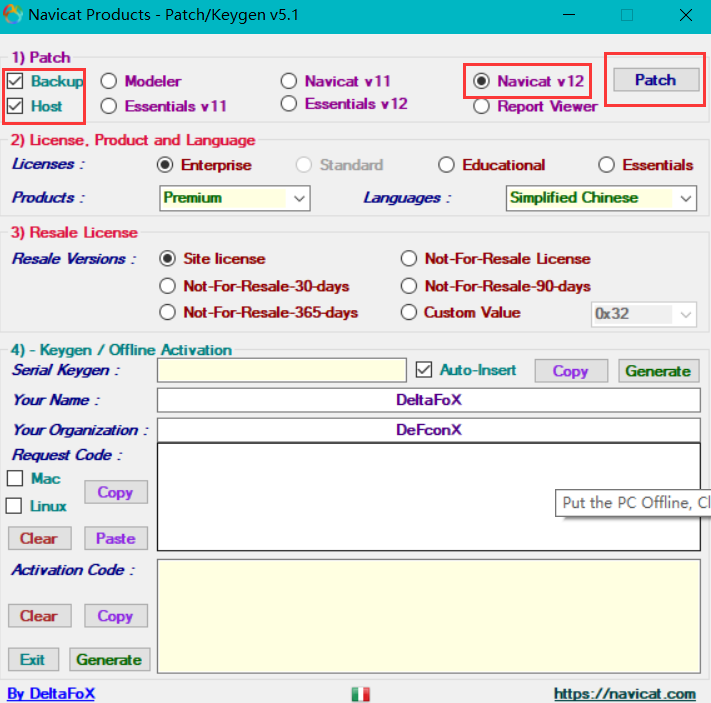Enable the Linux checkbox
Screen dimensions: 711x703
[14, 506]
